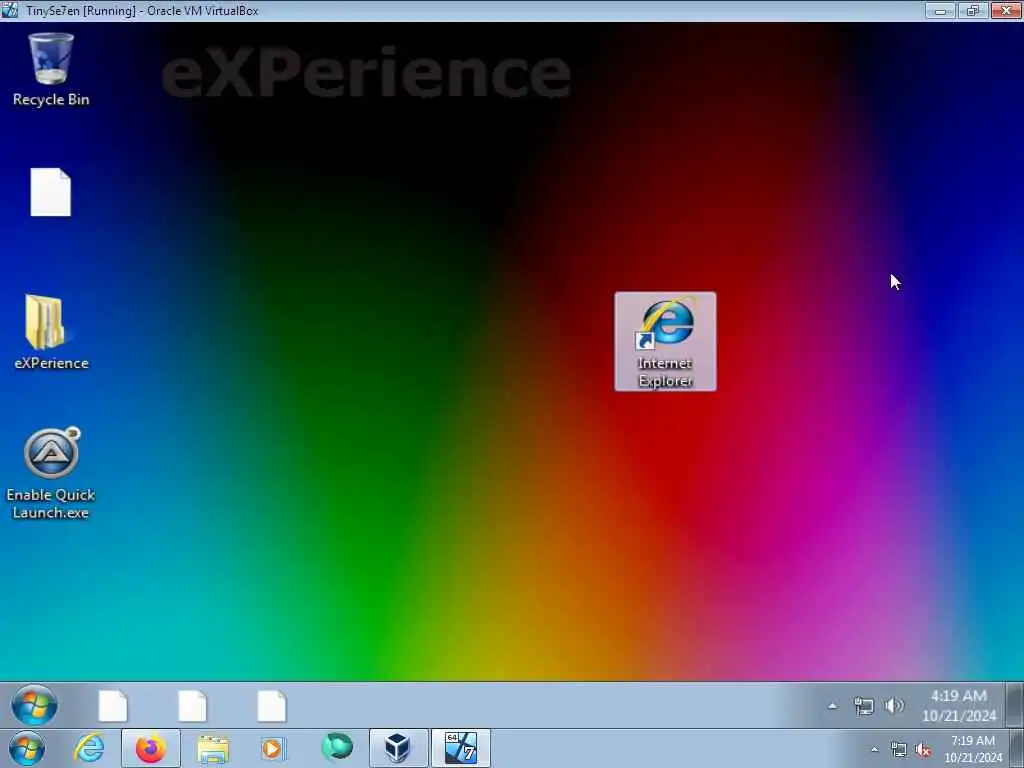Click host muted volume icon
This screenshot has height=768, width=1024.
(x=923, y=750)
